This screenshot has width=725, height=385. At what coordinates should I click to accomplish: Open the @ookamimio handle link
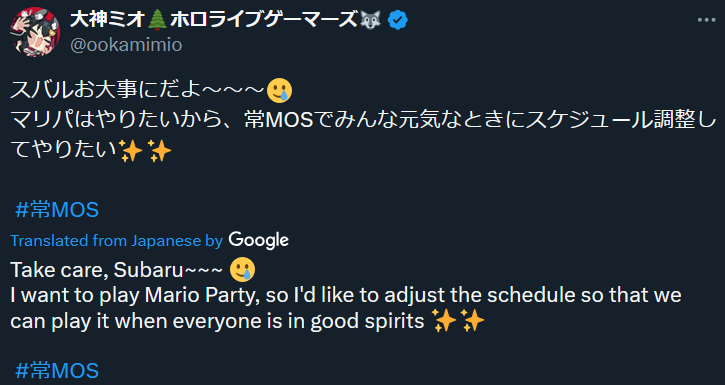(x=126, y=45)
